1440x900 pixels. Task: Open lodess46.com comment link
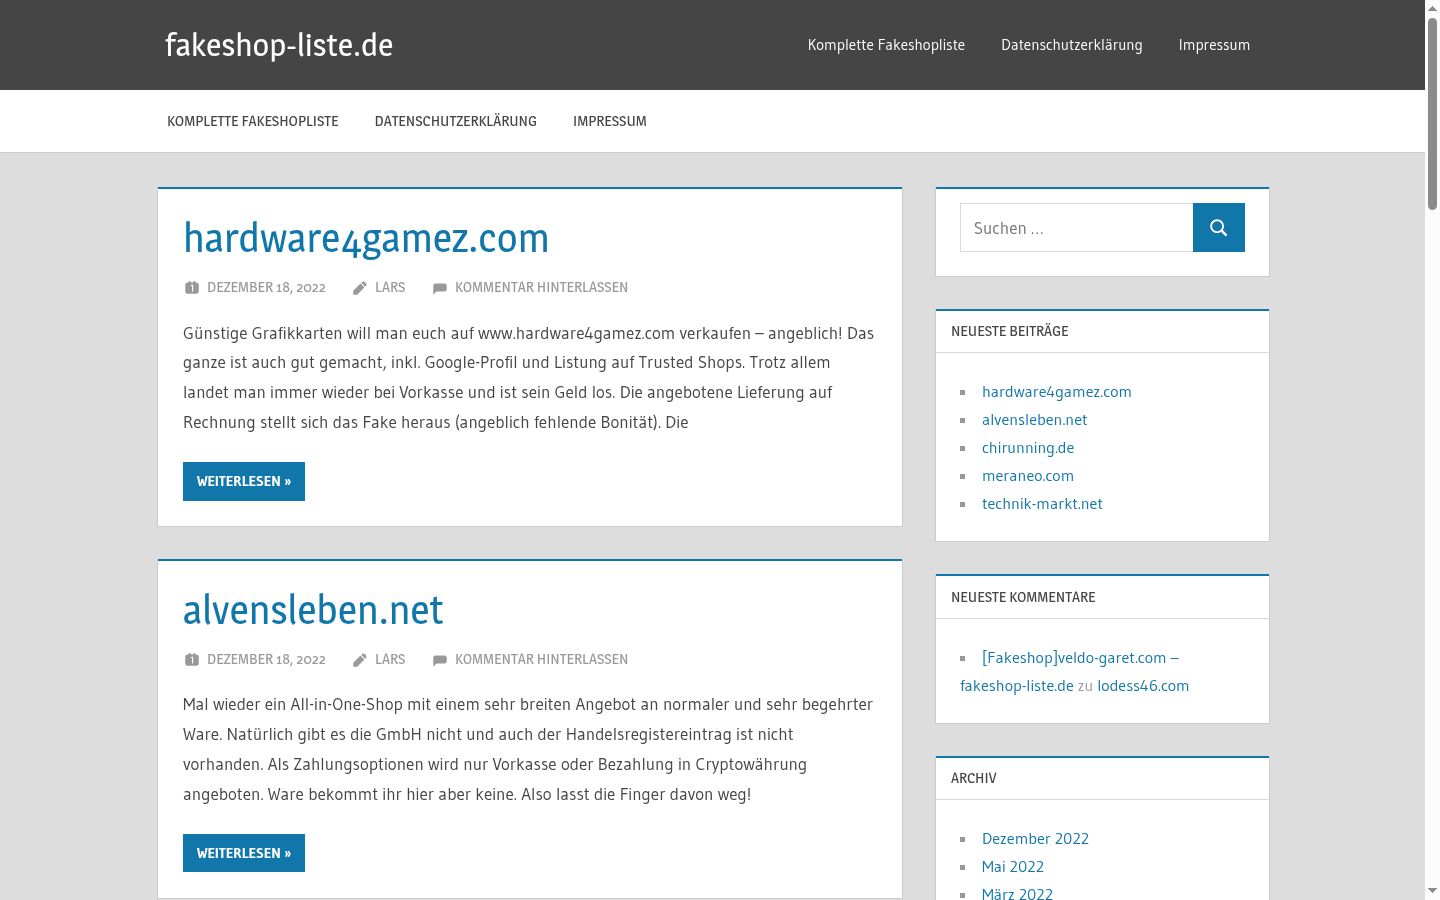coord(1143,686)
